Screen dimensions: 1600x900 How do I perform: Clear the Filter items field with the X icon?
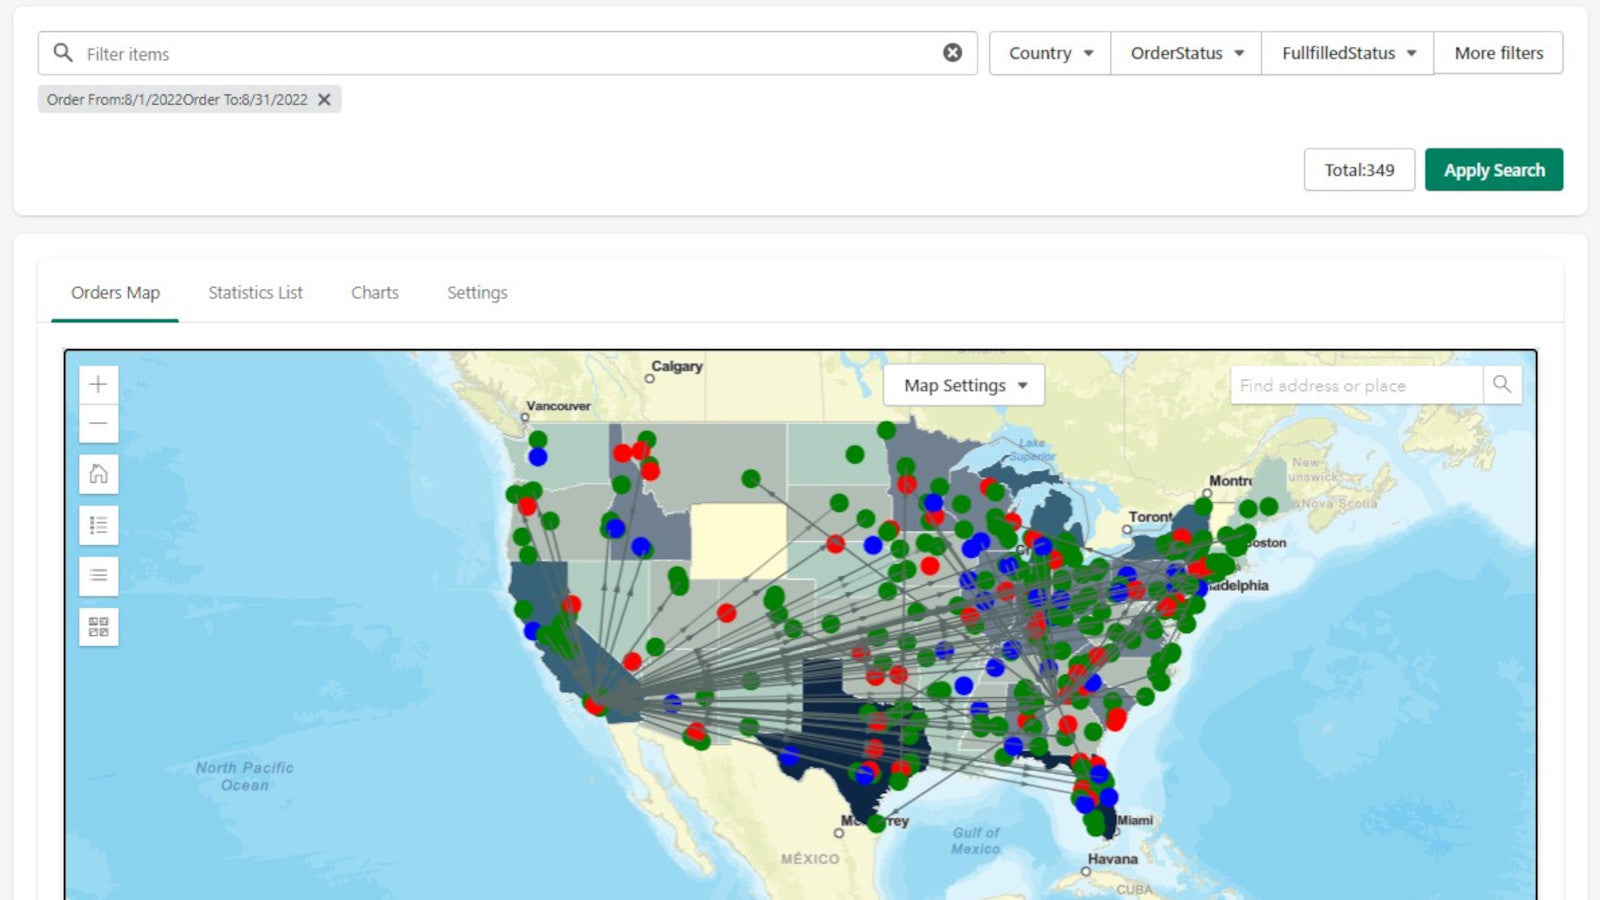(x=953, y=52)
